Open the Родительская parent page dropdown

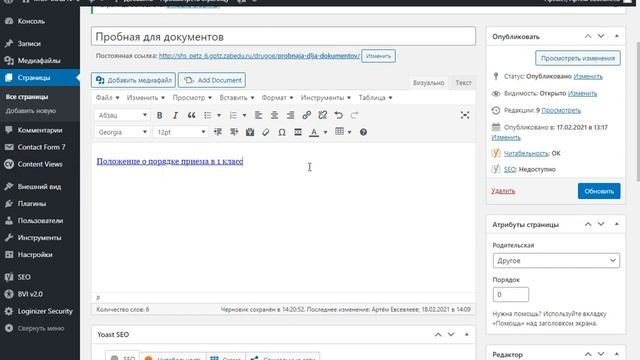point(556,260)
